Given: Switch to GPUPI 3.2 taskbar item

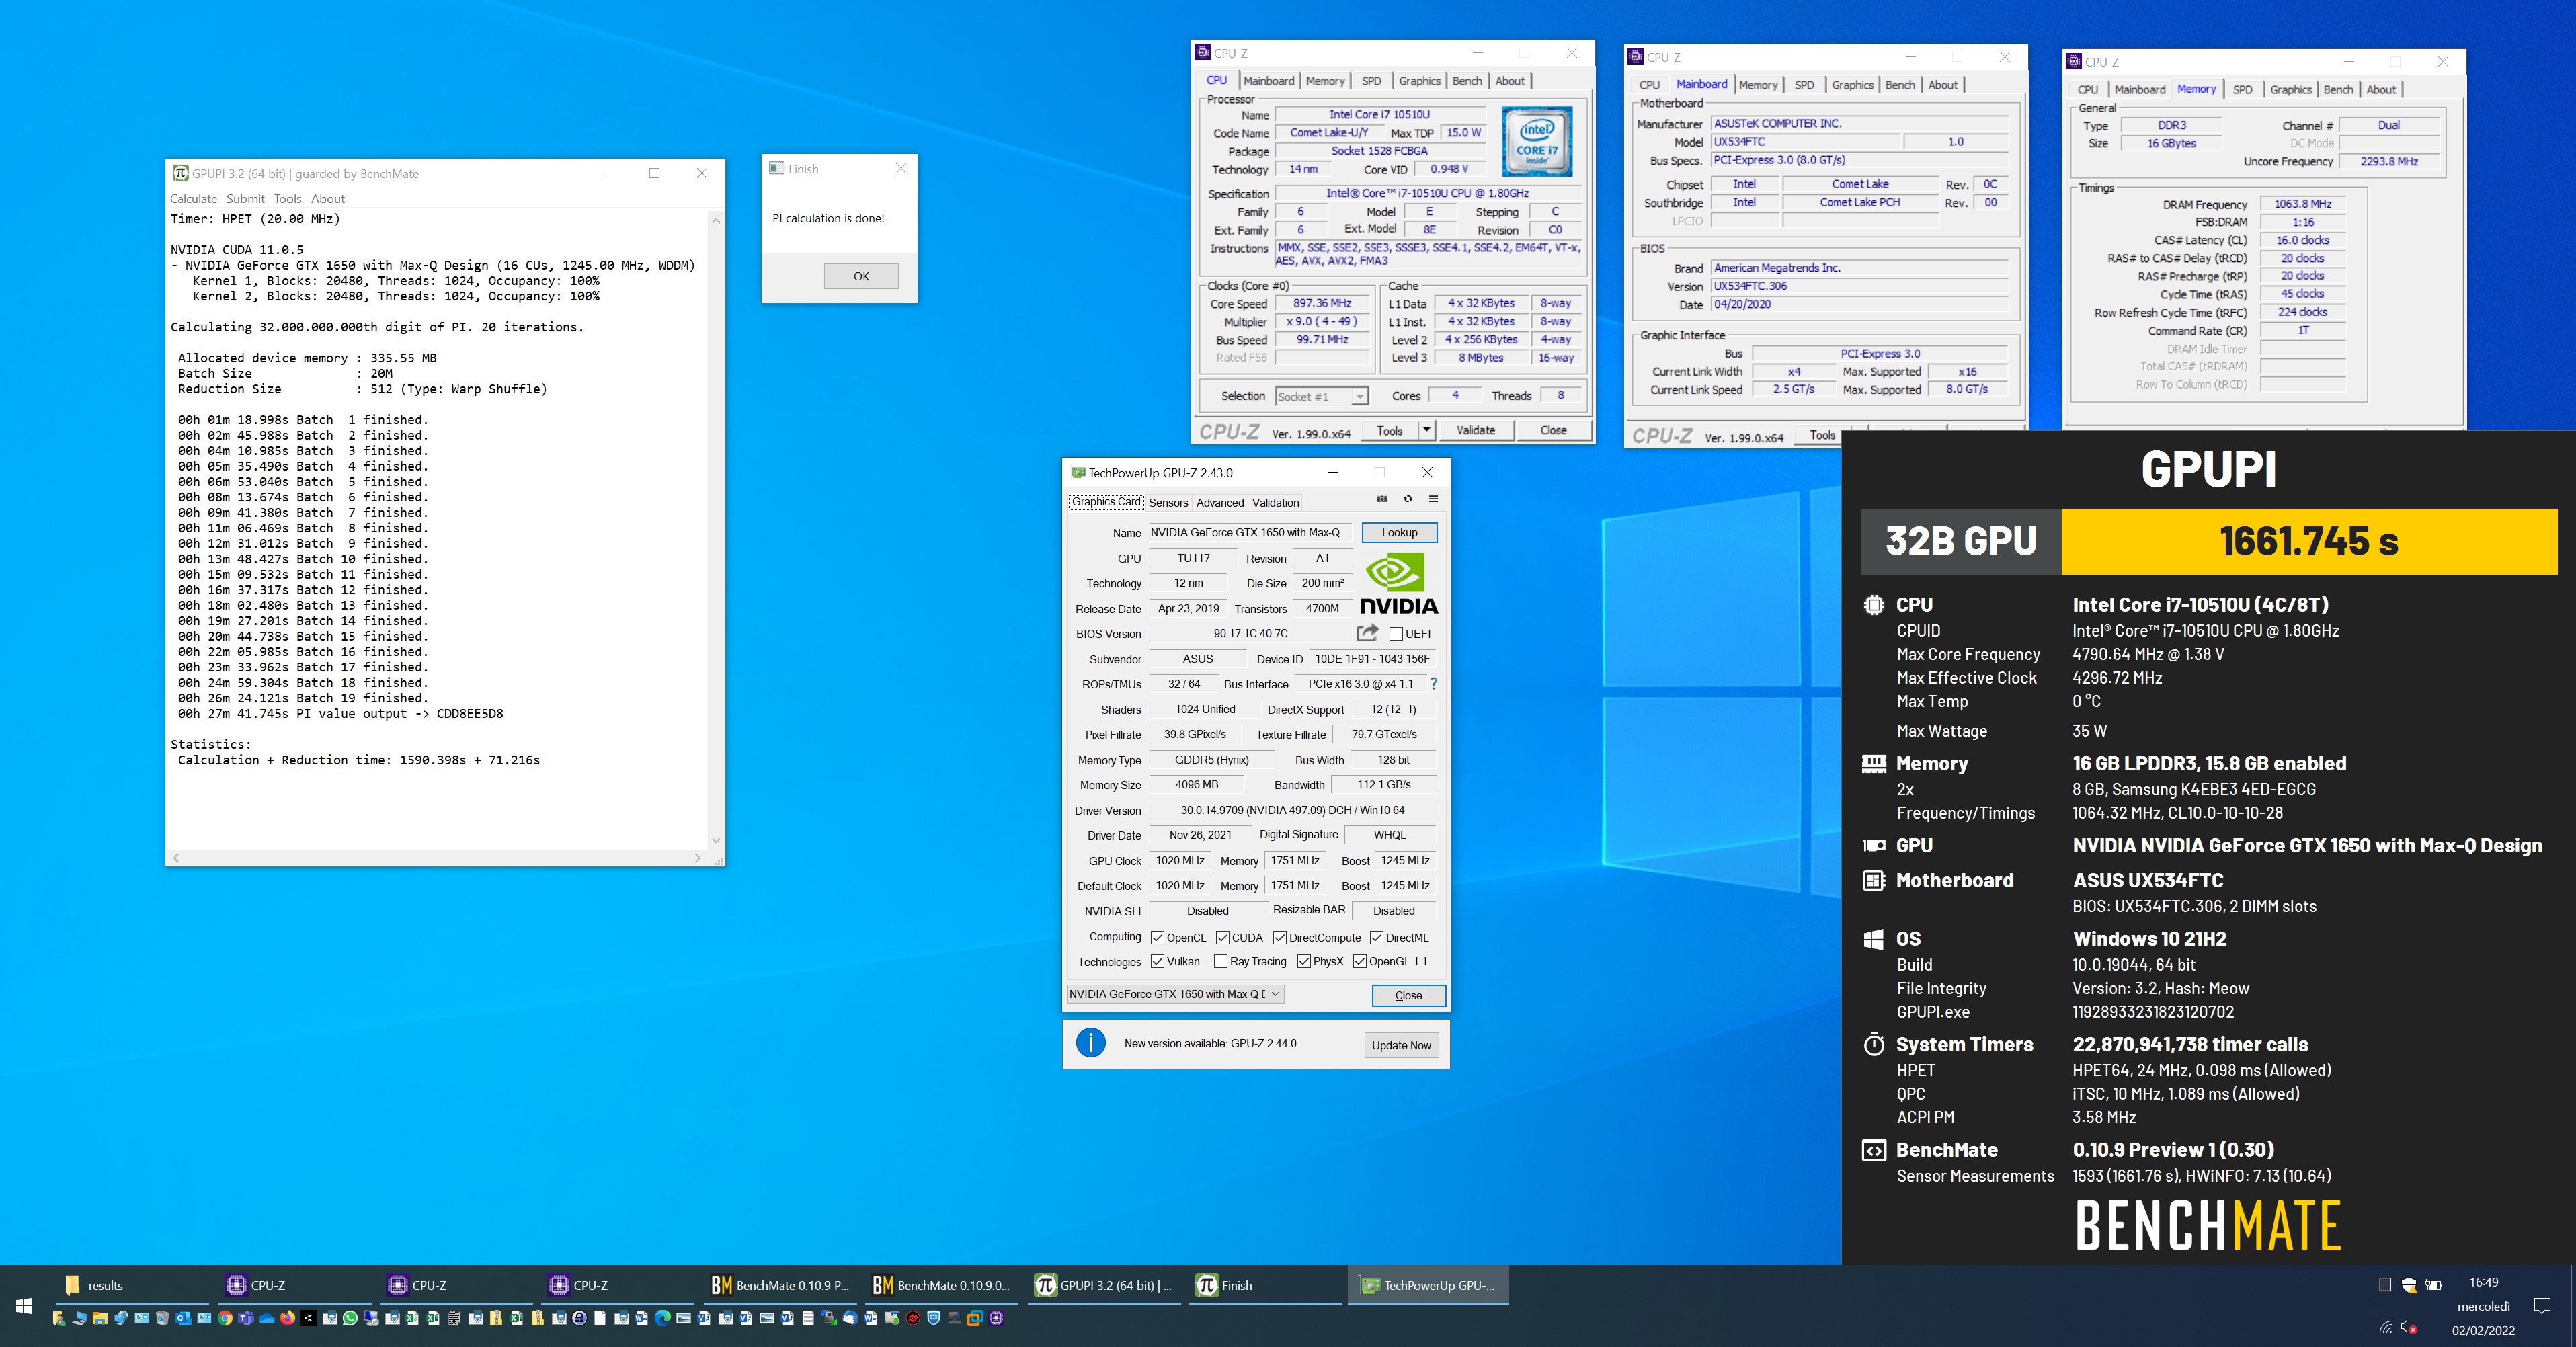Looking at the screenshot, I should 1104,1285.
